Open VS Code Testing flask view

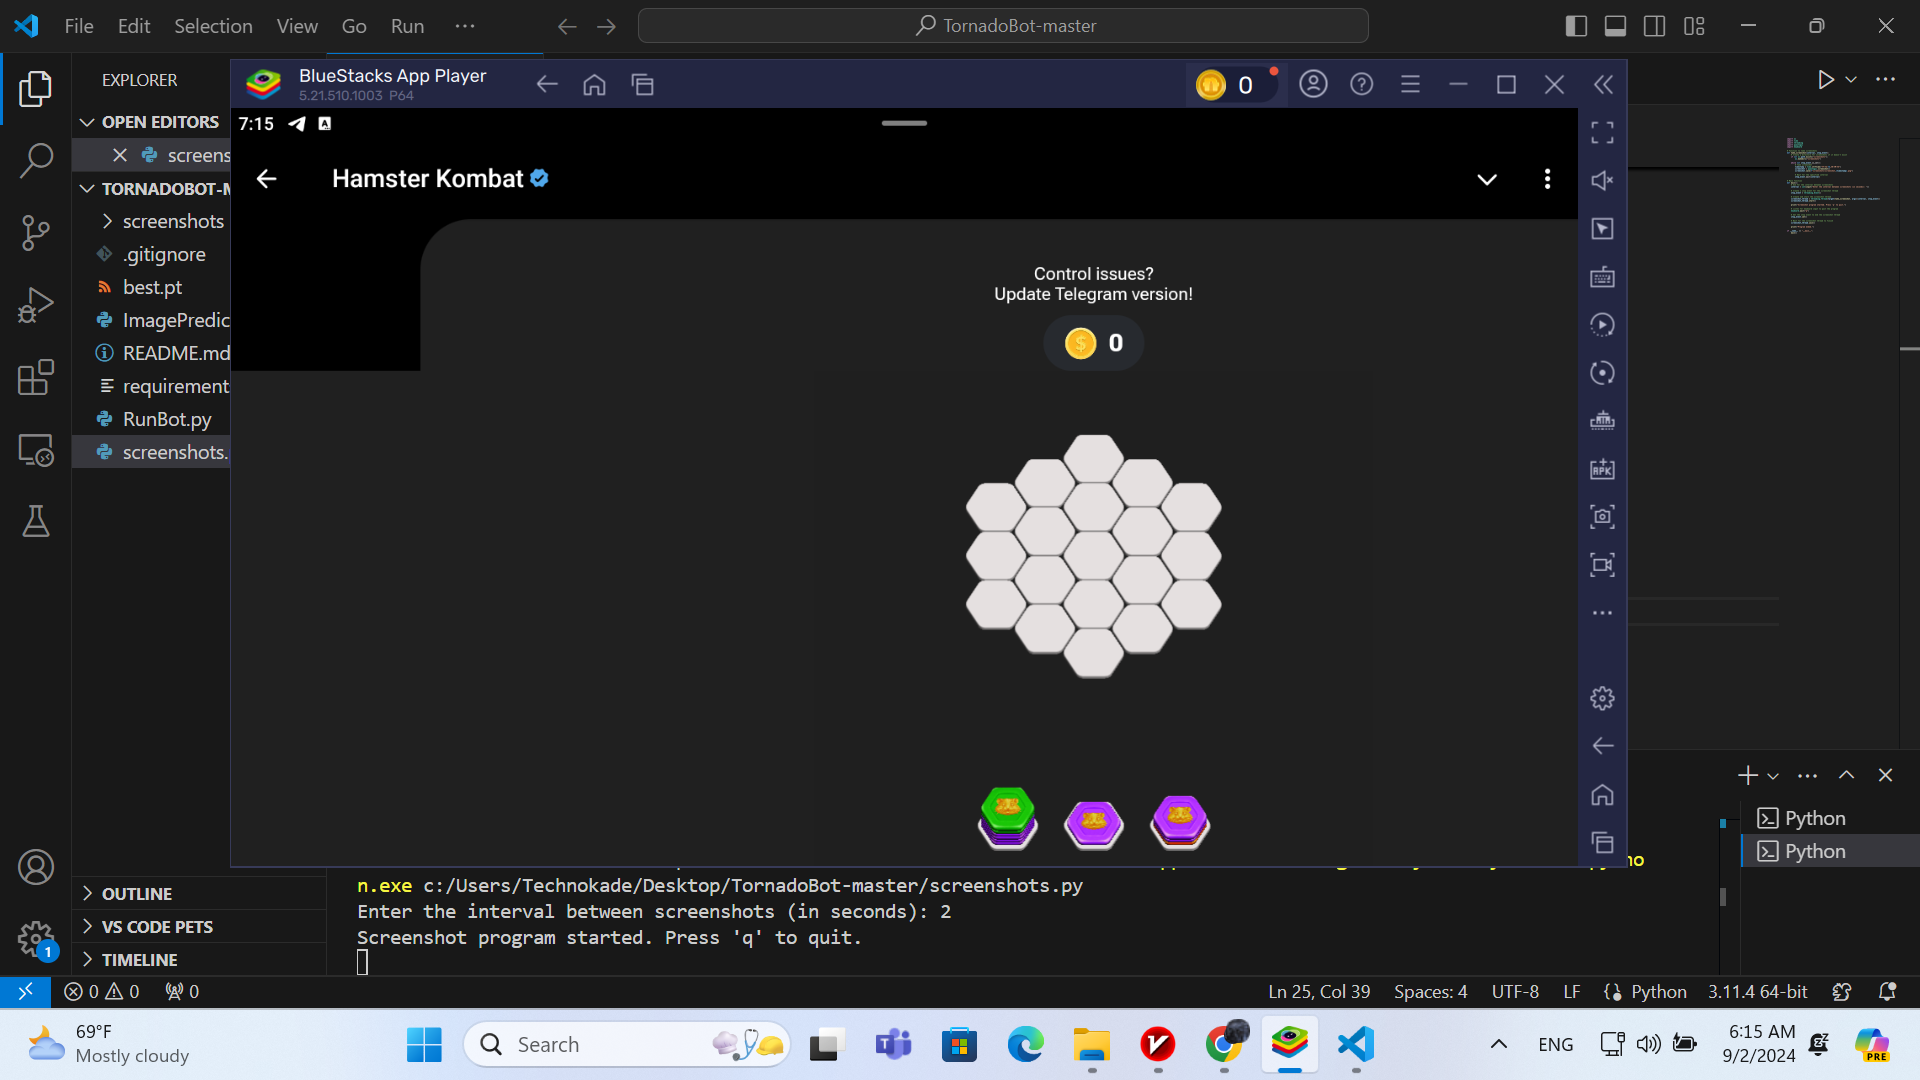(x=36, y=521)
